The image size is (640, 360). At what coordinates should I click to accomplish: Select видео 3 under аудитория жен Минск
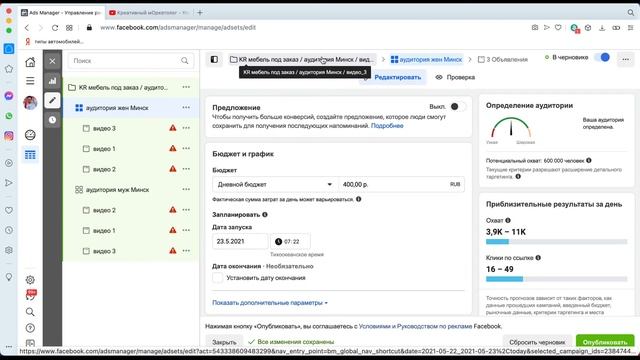pyautogui.click(x=131, y=128)
